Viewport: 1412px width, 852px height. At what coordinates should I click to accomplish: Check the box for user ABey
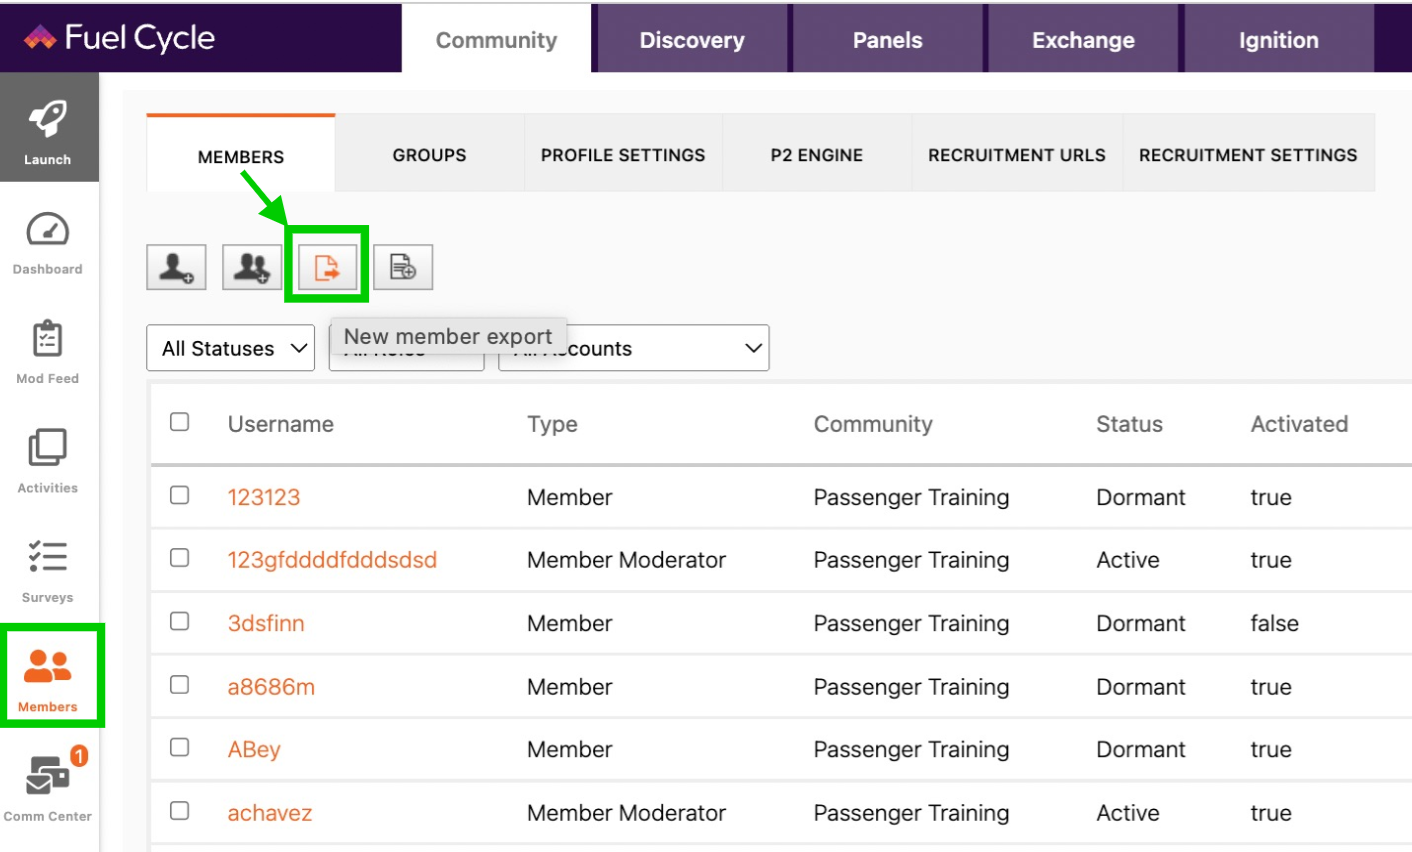tap(180, 747)
